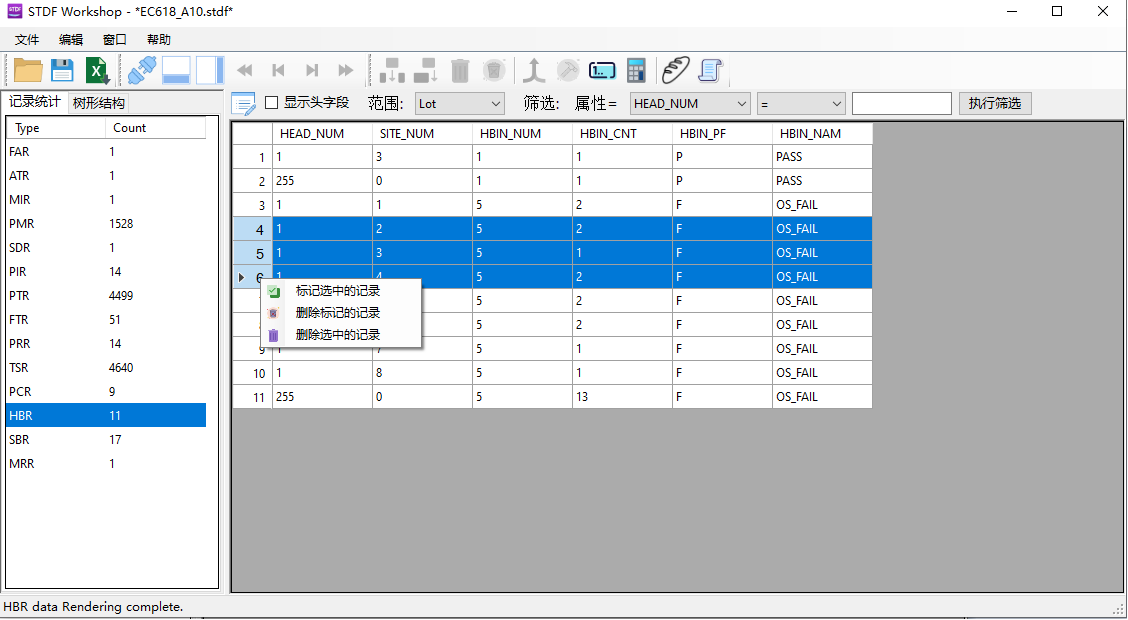Click the plug connection icon
This screenshot has height=620, width=1128.
[x=143, y=70]
